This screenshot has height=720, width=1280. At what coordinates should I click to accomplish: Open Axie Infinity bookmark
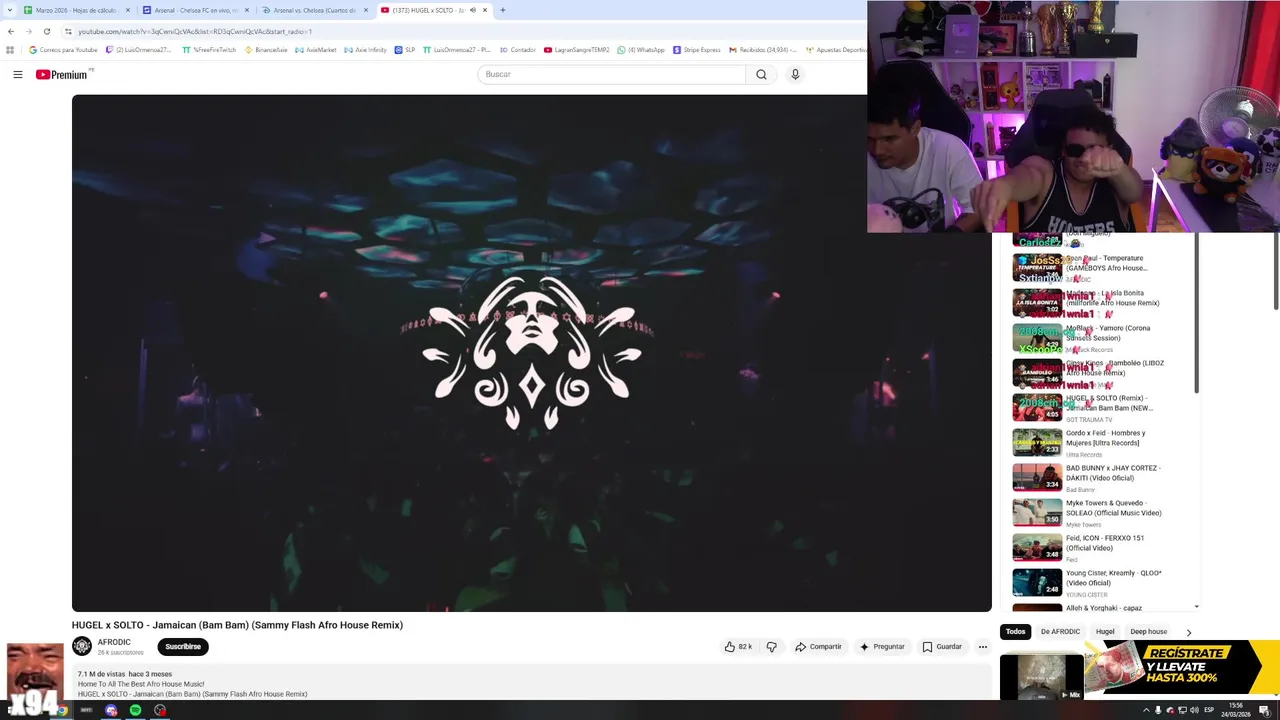tap(365, 49)
